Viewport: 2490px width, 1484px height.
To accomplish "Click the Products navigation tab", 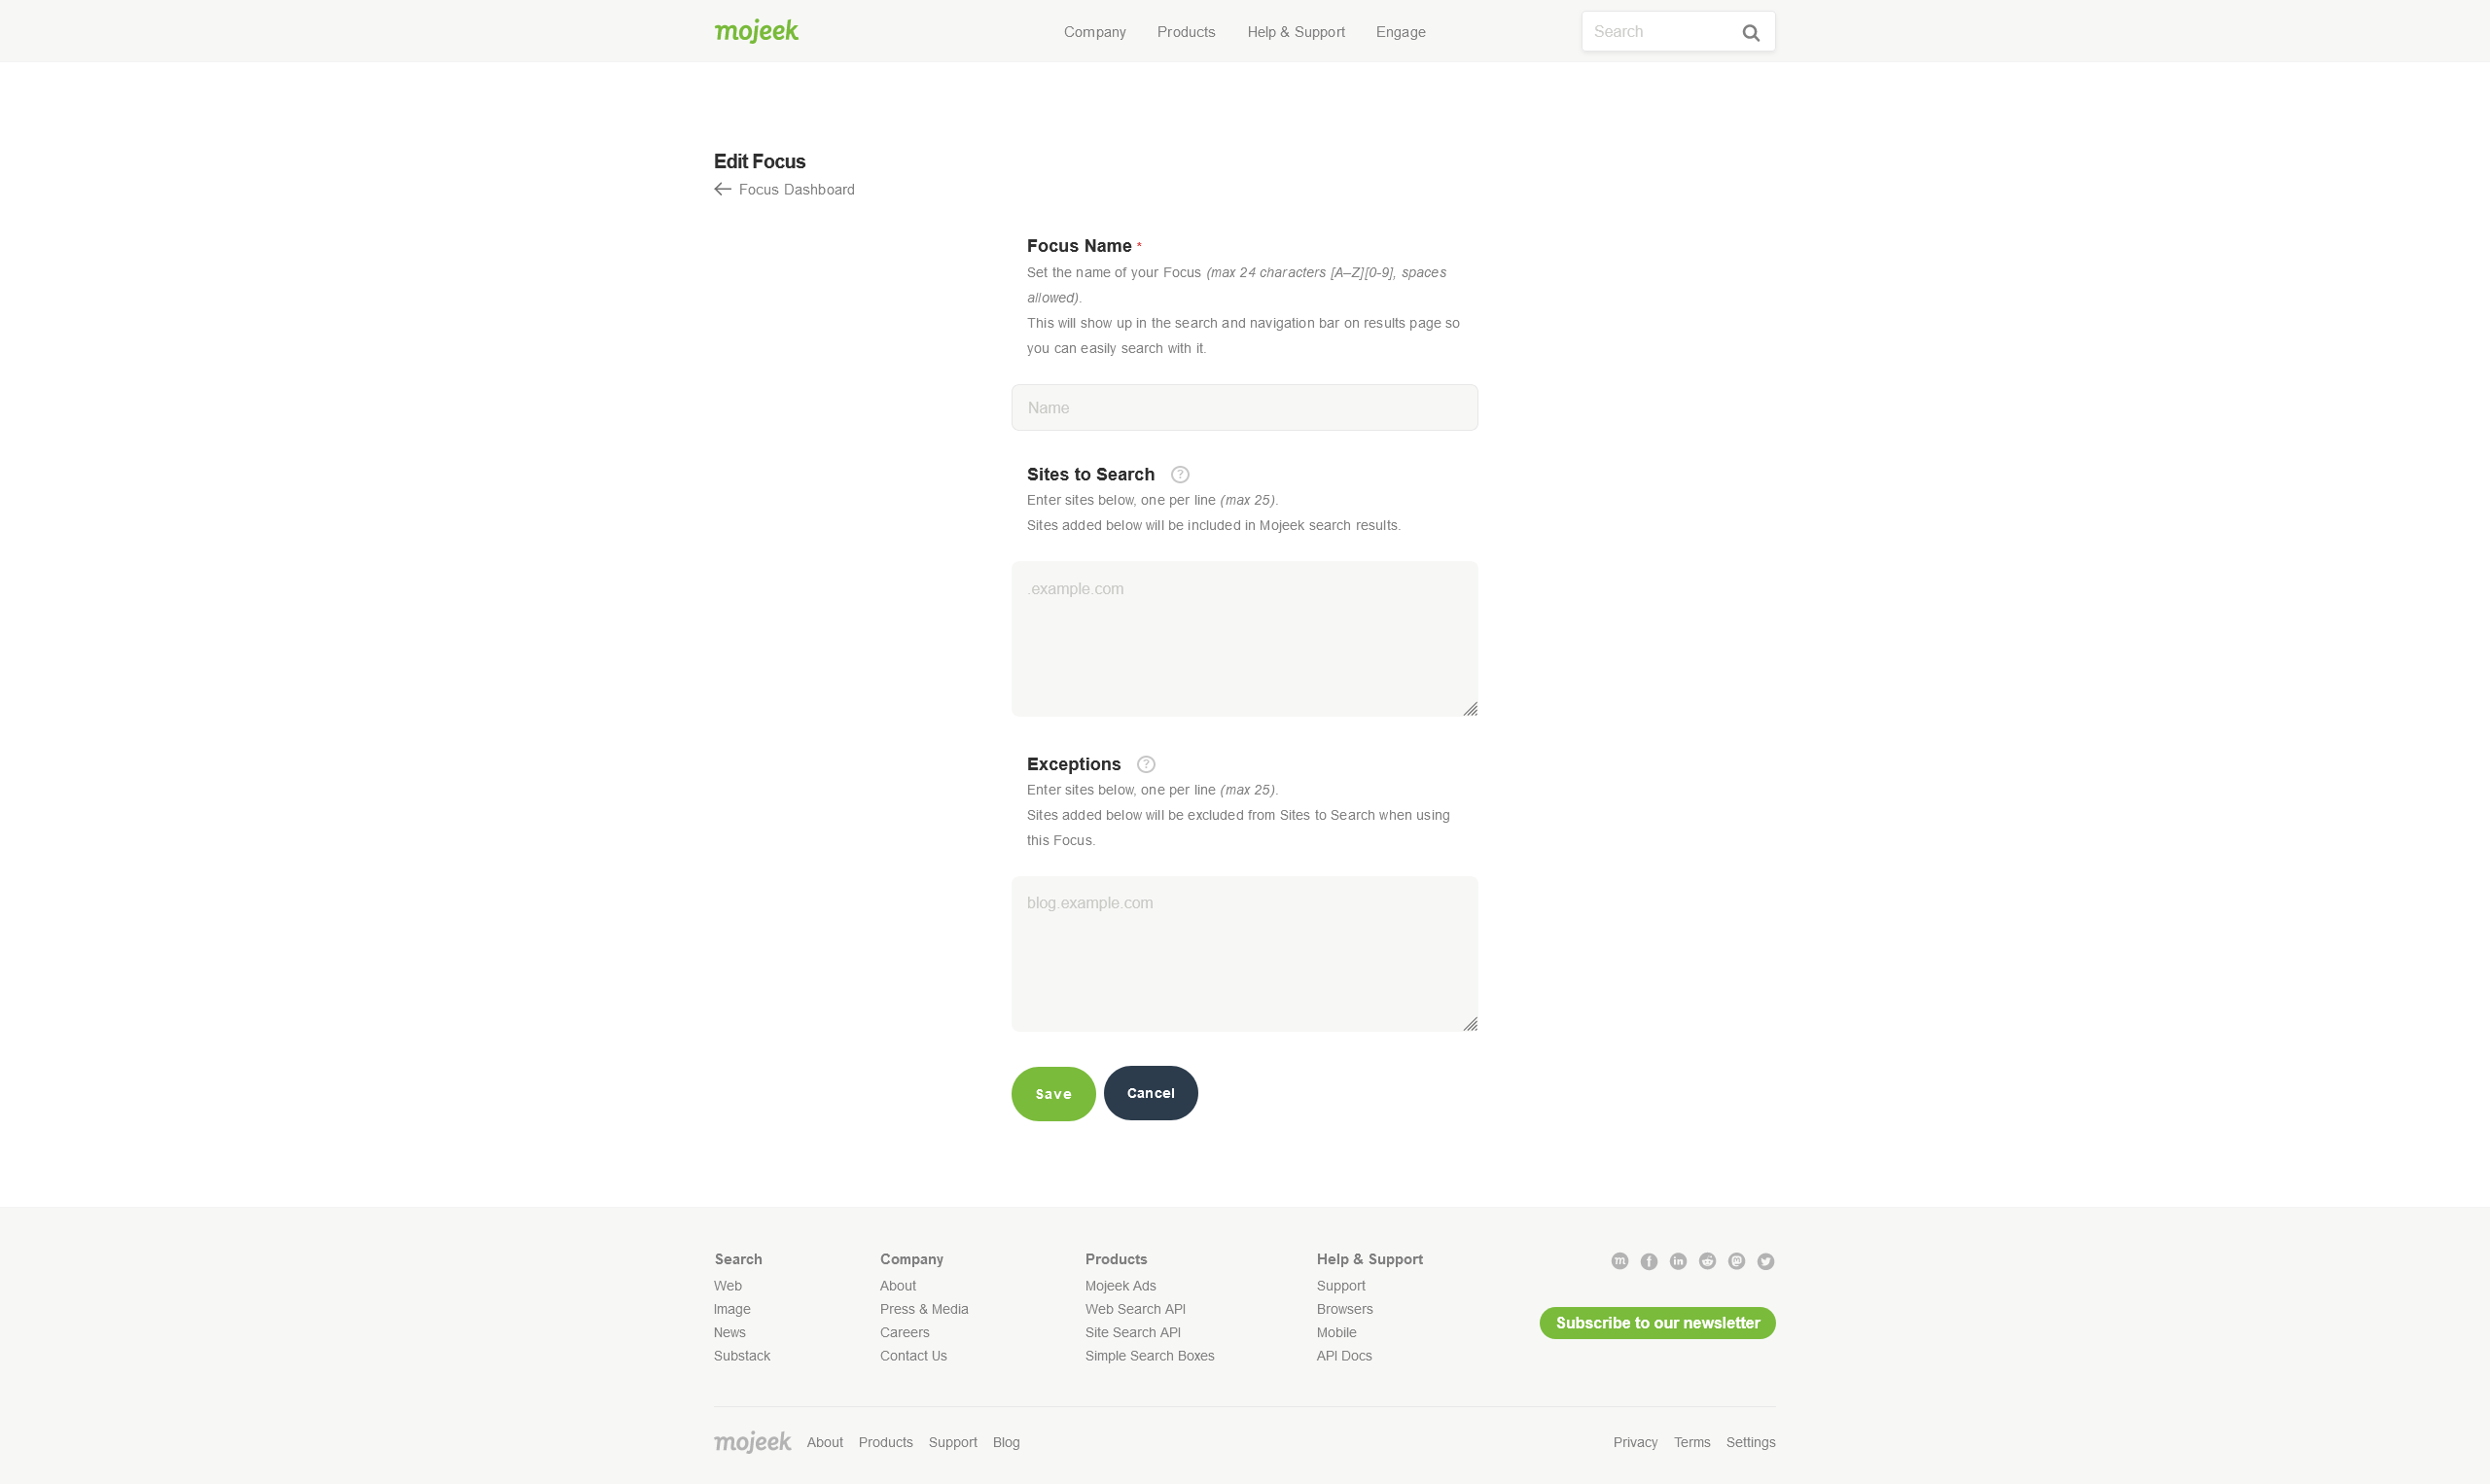I will pyautogui.click(x=1185, y=32).
